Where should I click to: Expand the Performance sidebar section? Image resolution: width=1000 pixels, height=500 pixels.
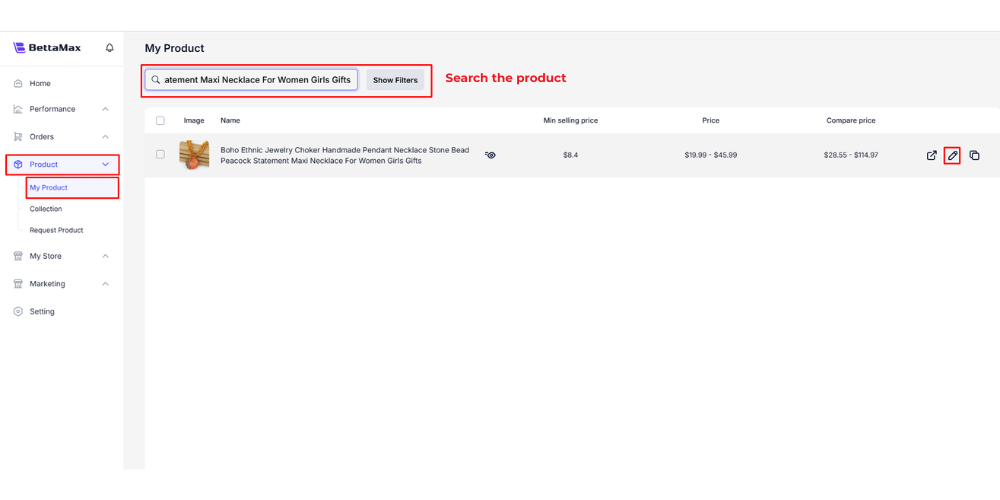coord(106,109)
